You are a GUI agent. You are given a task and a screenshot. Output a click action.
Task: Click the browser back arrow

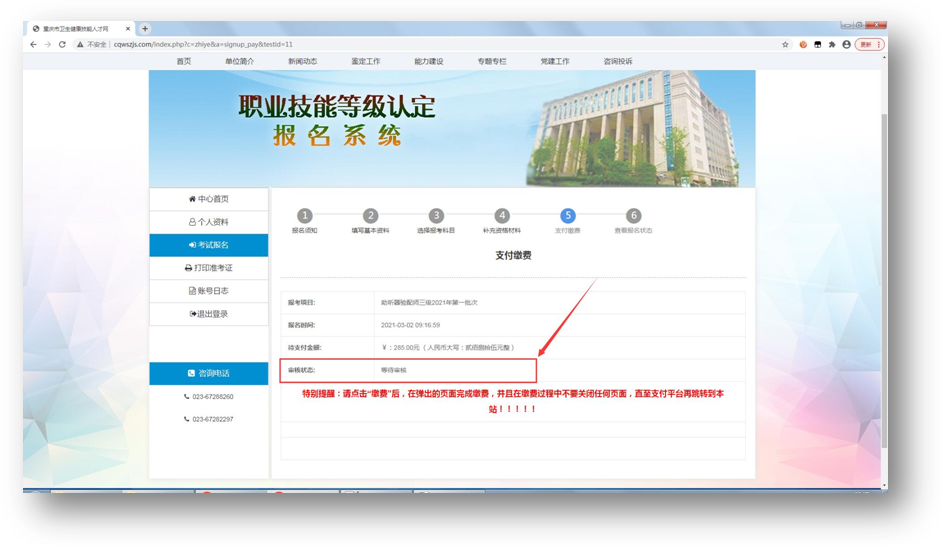tap(33, 45)
